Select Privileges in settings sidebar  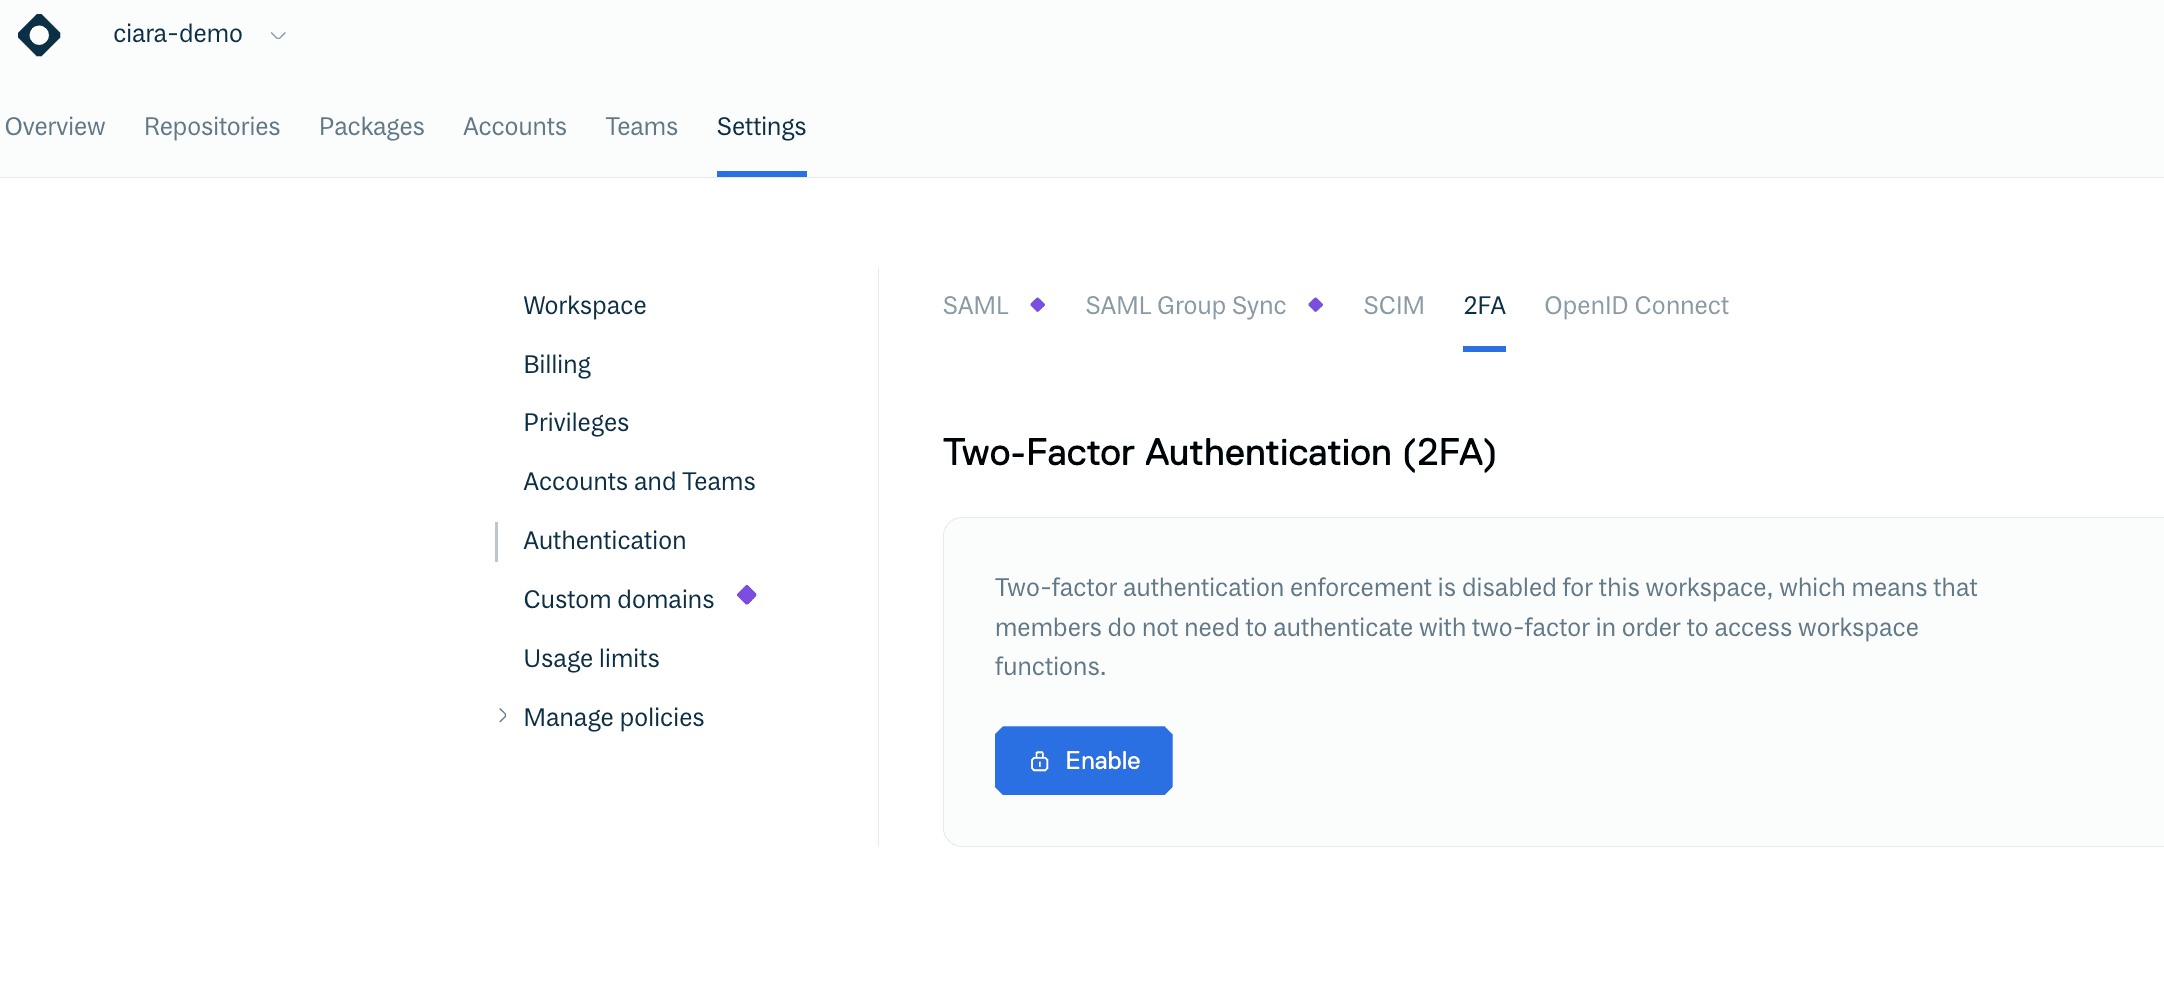576,423
